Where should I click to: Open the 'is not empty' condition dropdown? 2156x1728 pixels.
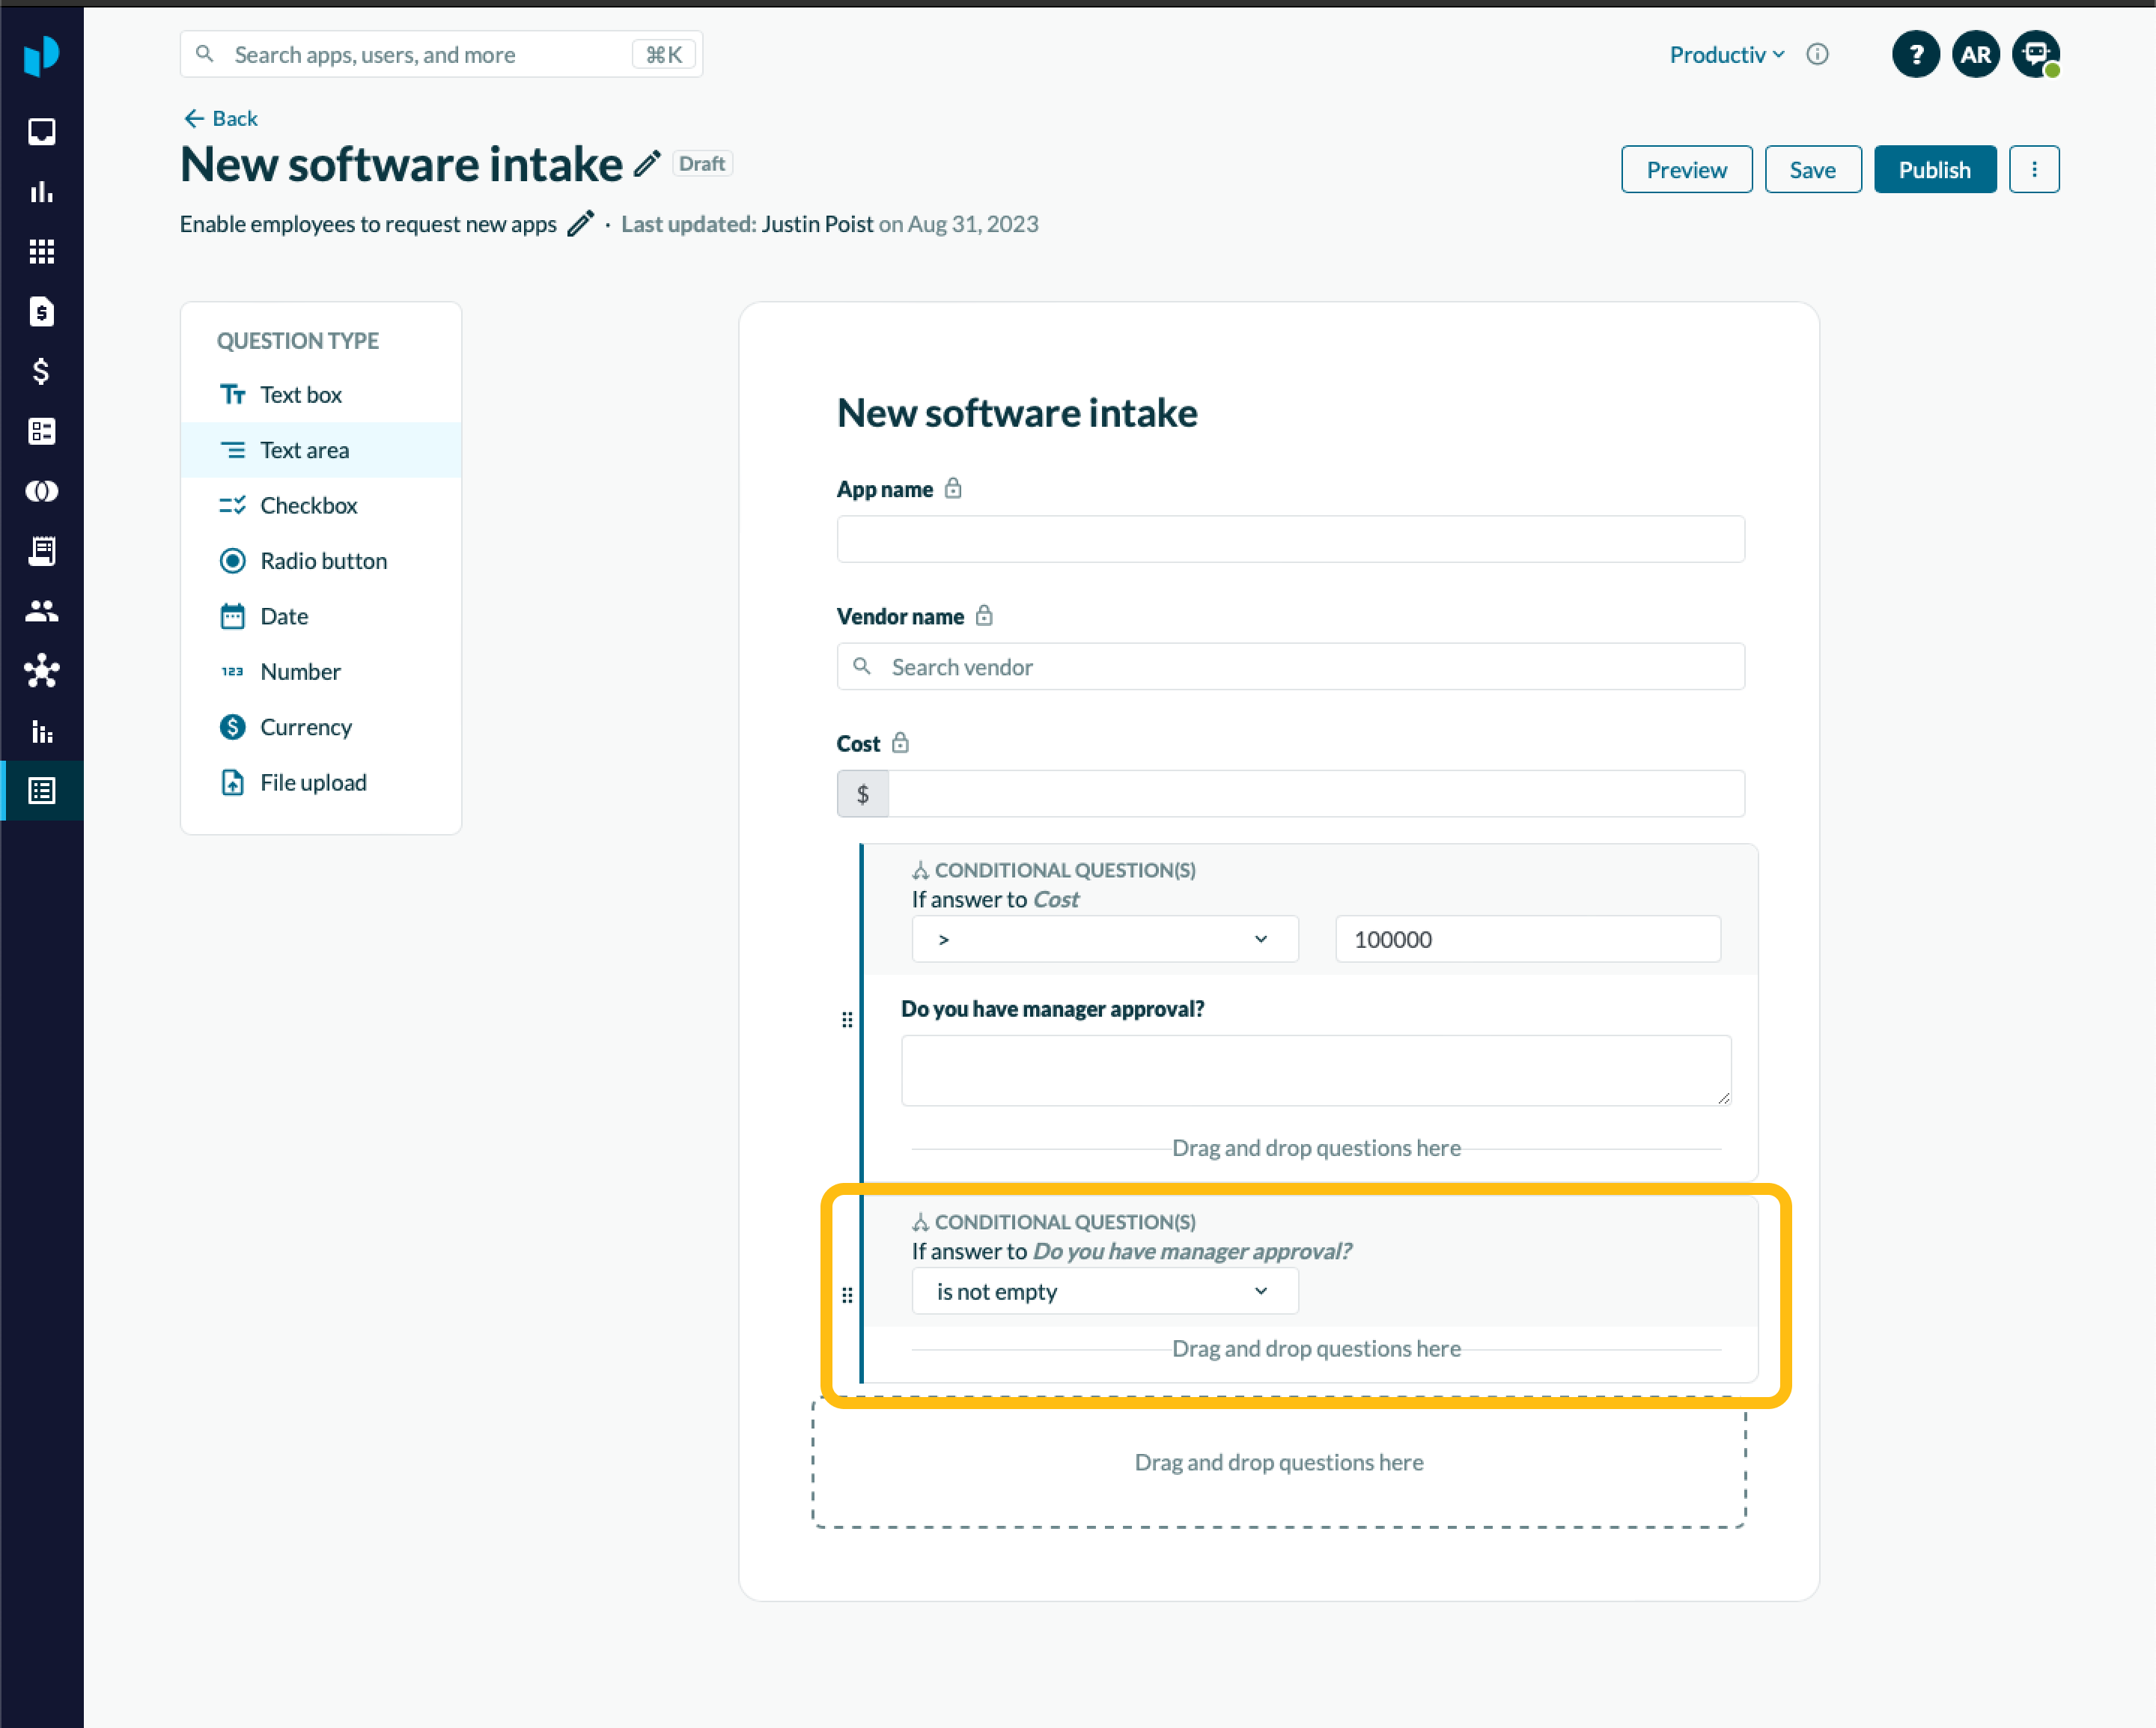coord(1104,1291)
